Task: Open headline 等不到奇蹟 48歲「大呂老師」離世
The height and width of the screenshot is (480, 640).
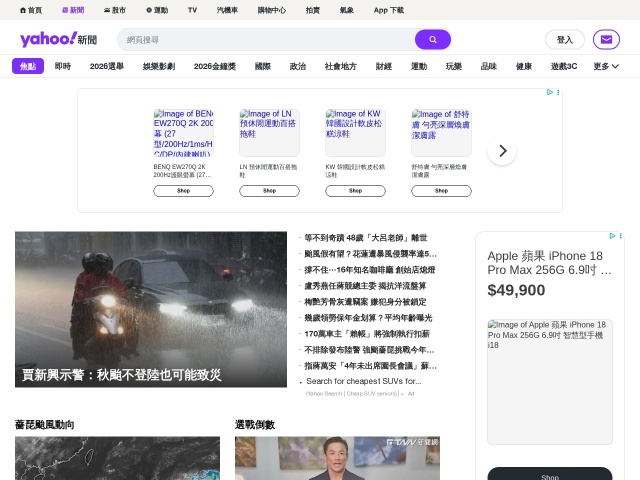Action: pos(366,238)
